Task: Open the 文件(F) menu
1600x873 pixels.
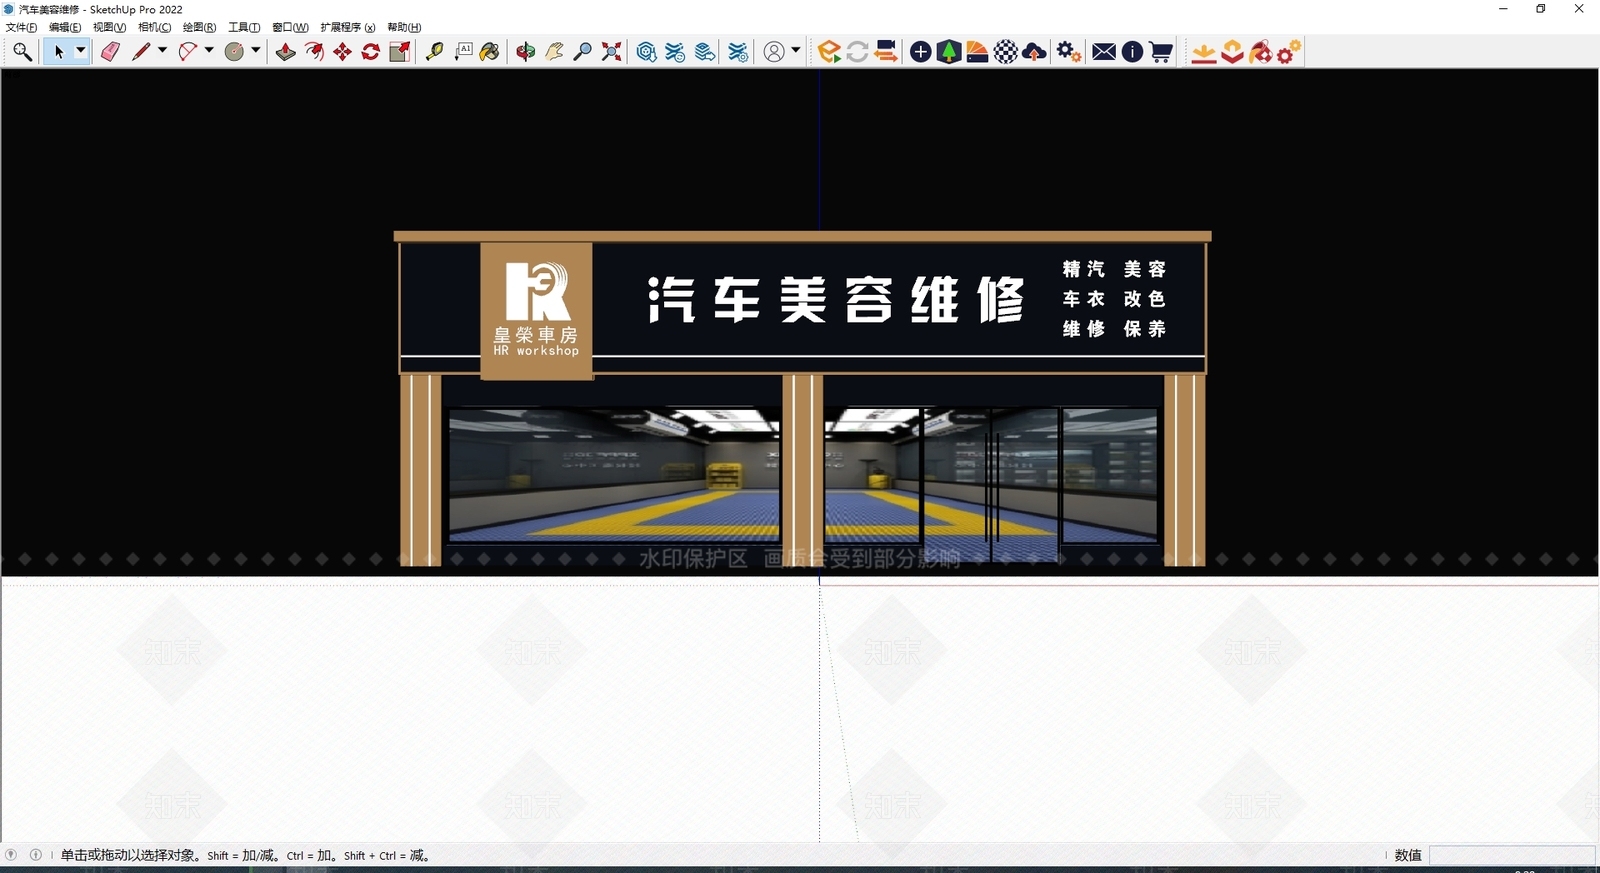Action: click(x=21, y=27)
